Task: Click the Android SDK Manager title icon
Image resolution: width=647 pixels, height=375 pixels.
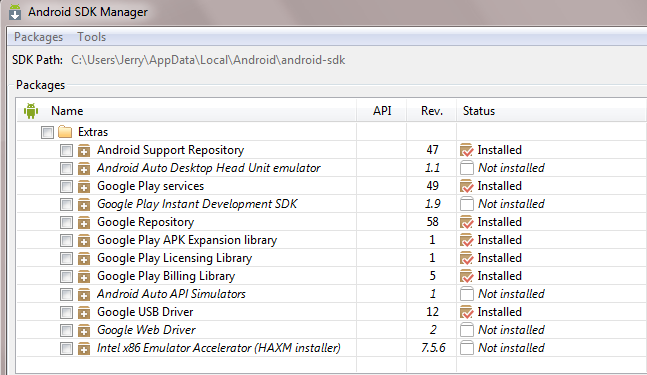Action: click(x=15, y=12)
